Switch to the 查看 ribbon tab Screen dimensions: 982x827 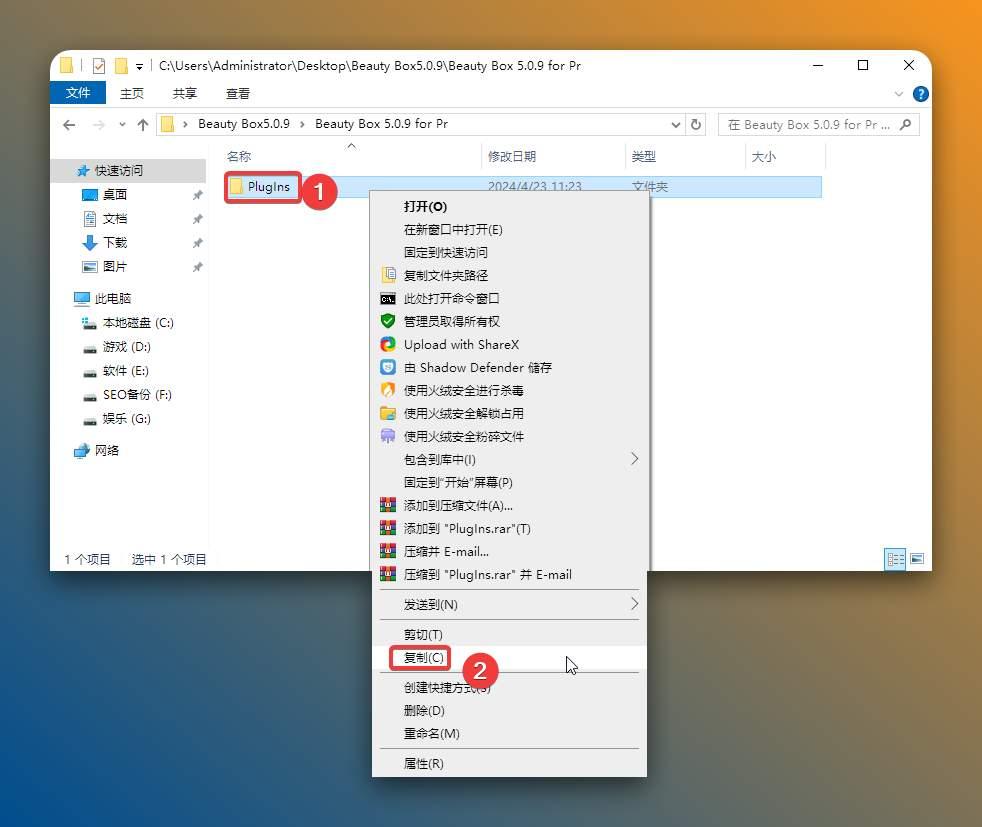pyautogui.click(x=237, y=93)
